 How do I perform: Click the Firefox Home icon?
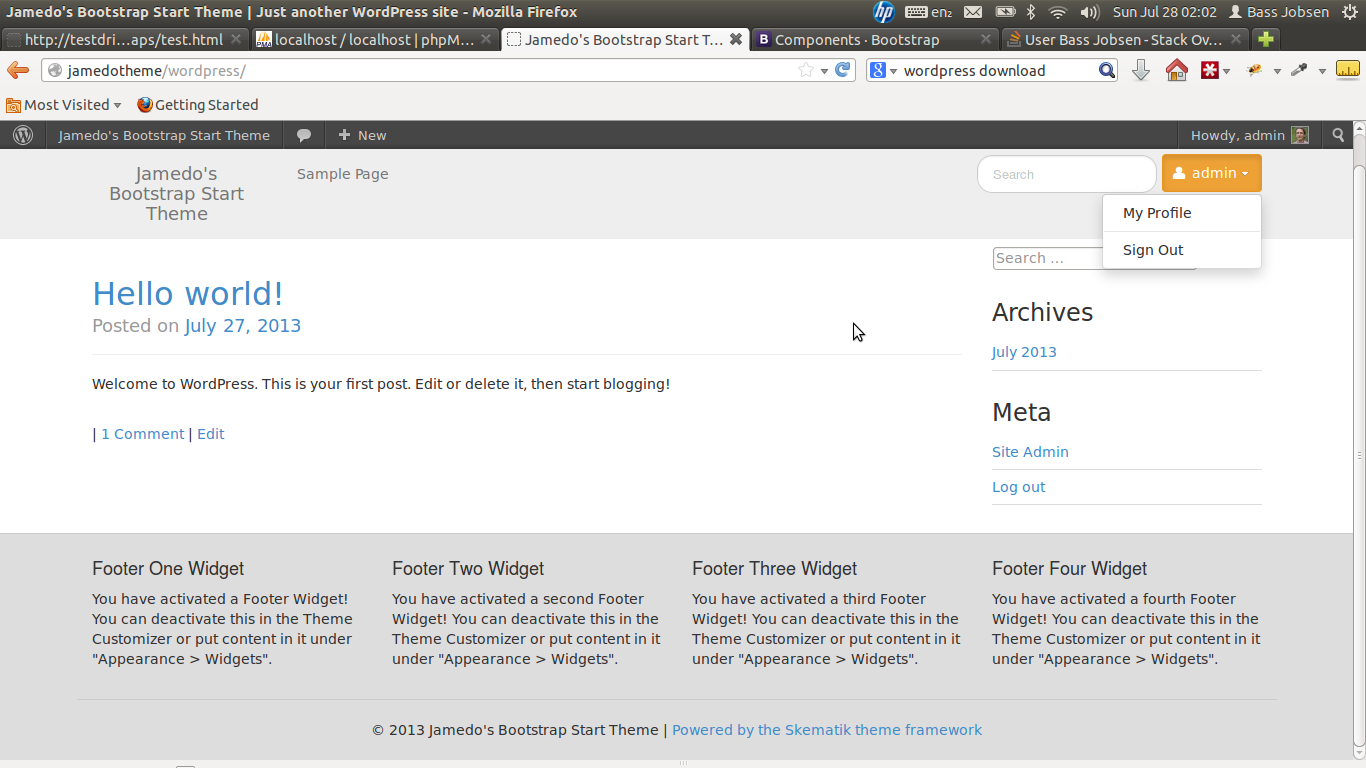click(1177, 70)
